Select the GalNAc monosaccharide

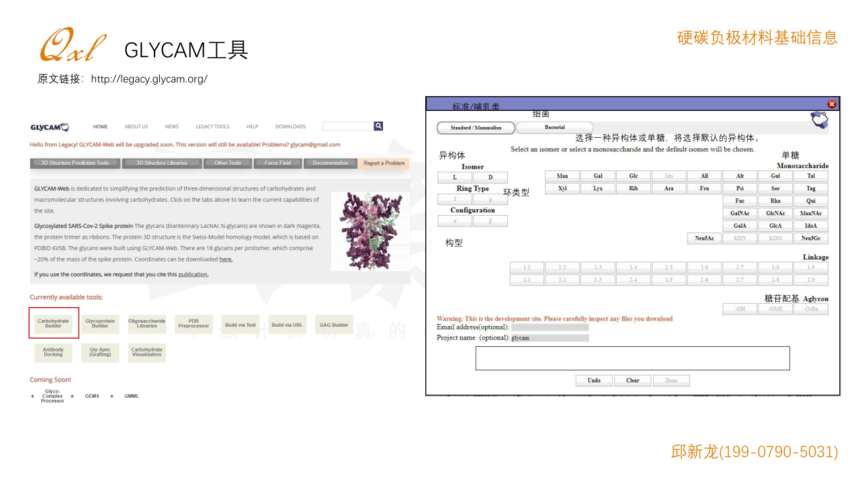point(740,213)
